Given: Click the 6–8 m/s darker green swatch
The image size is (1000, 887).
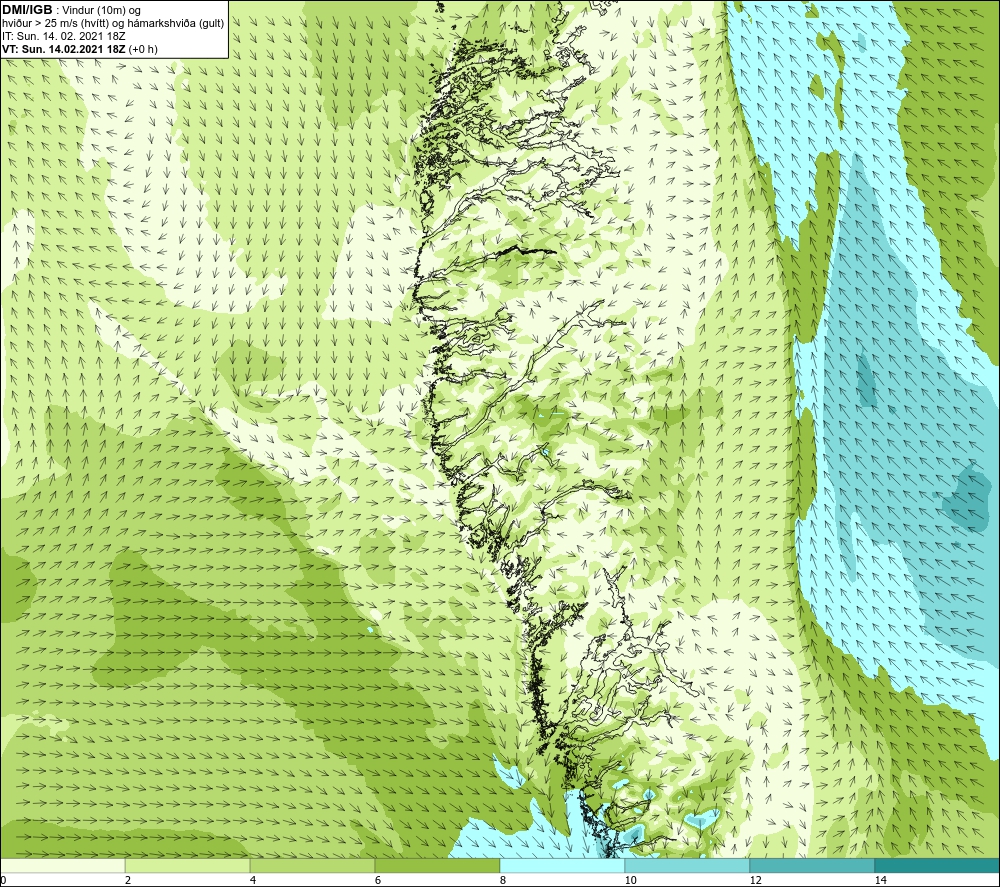Looking at the screenshot, I should [438, 866].
